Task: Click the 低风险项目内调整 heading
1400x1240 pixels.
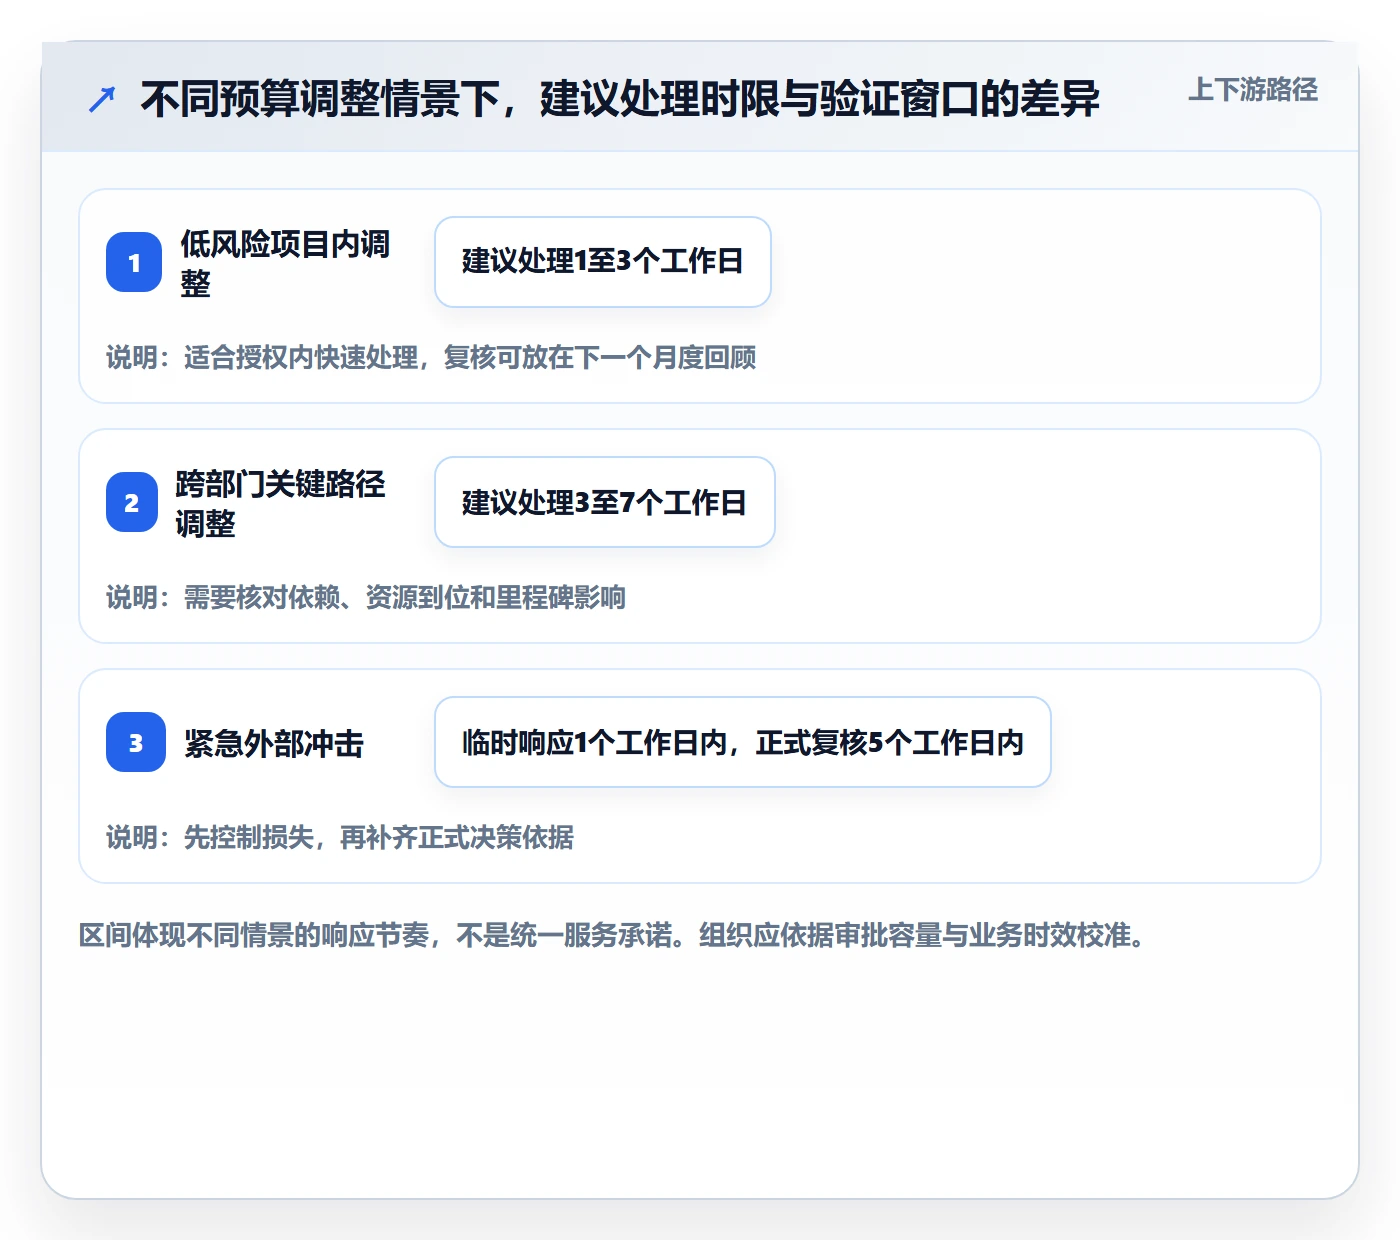Action: 285,263
